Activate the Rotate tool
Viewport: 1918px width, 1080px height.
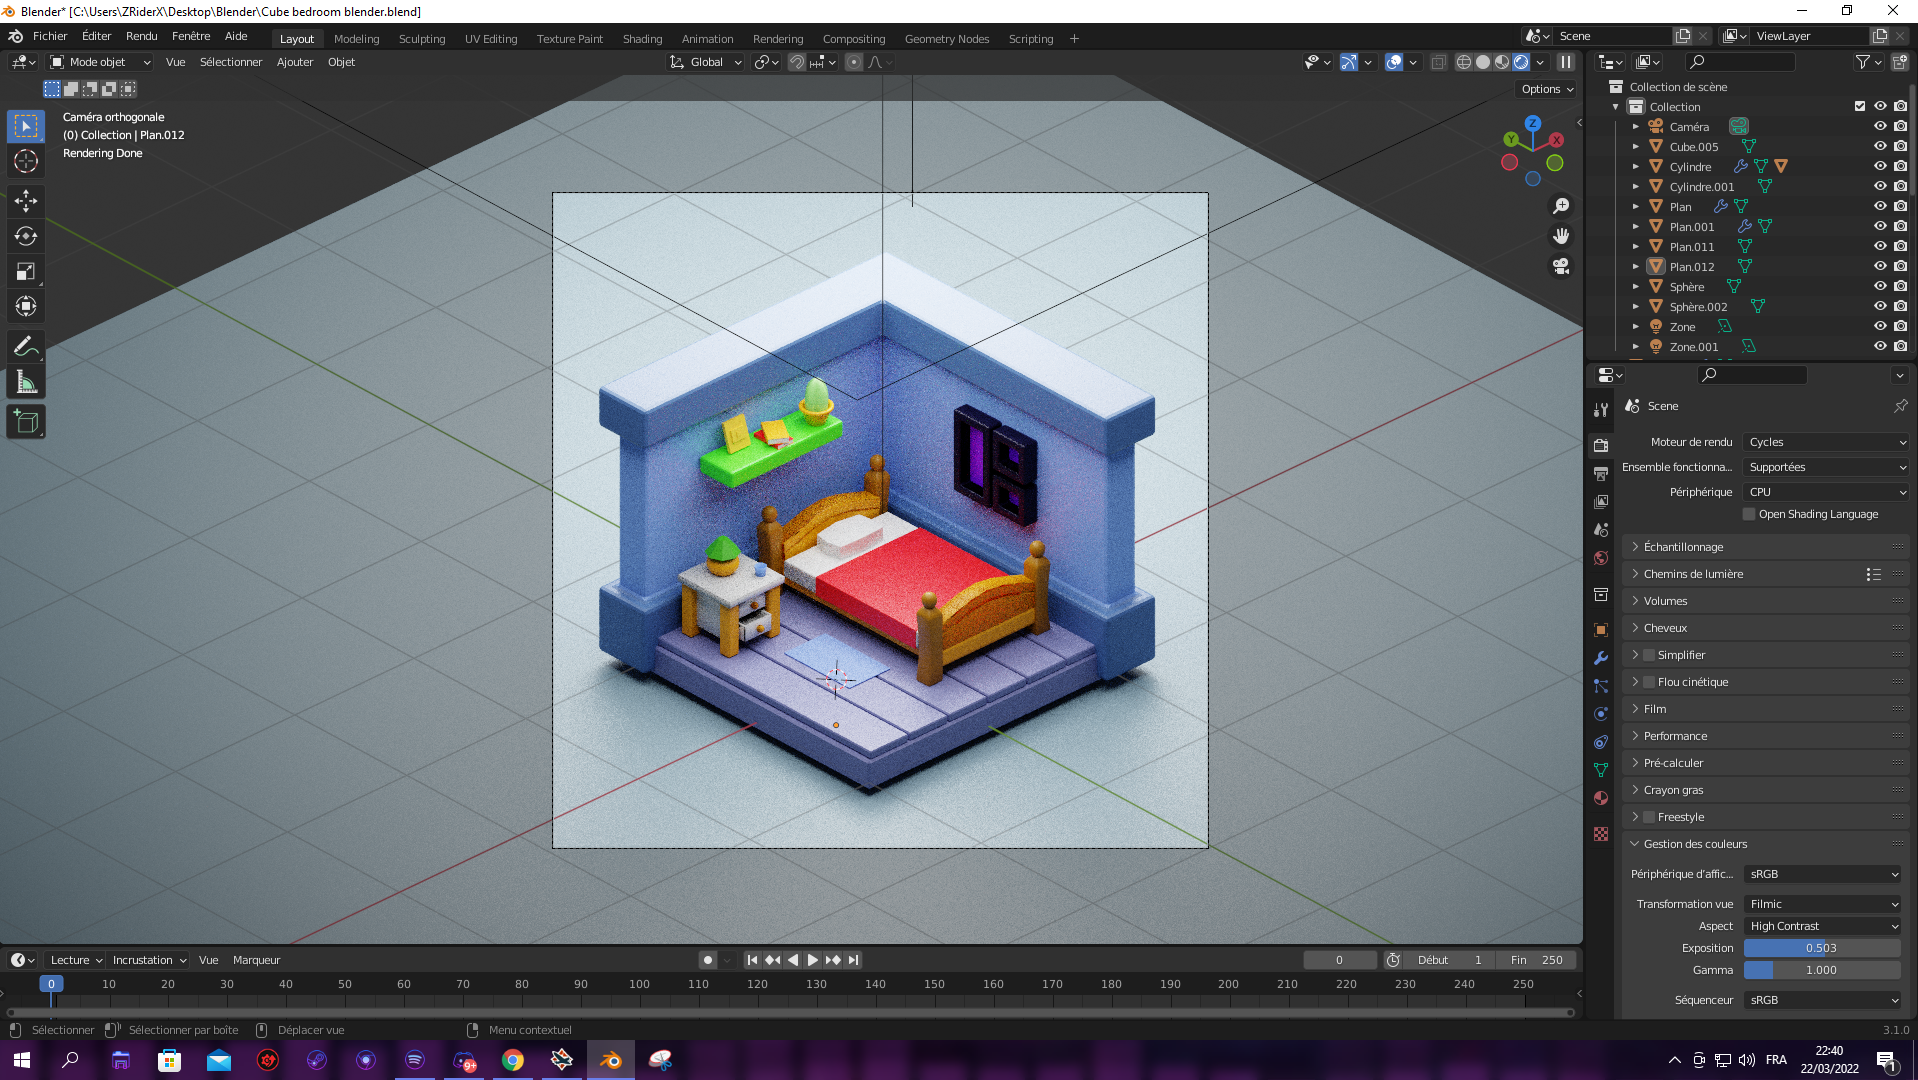[26, 236]
